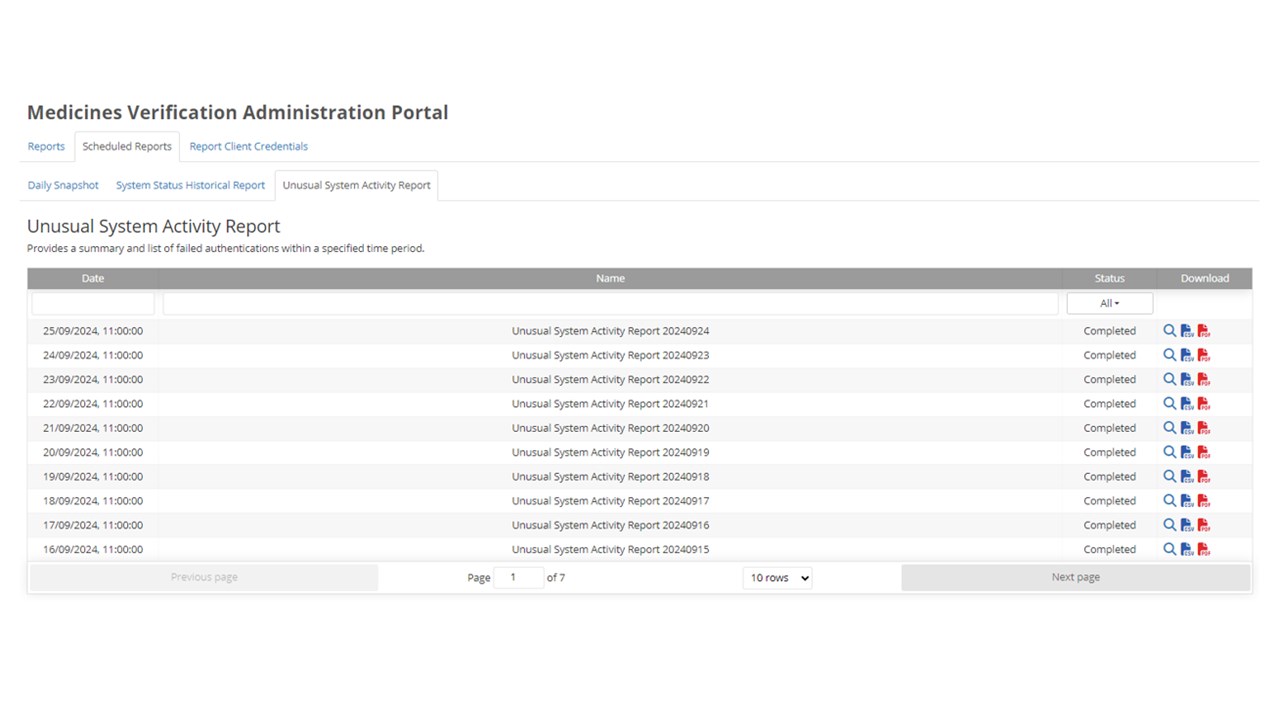Viewport: 1280px width, 720px height.
Task: Download PDF for report 20240917
Action: [x=1203, y=501]
